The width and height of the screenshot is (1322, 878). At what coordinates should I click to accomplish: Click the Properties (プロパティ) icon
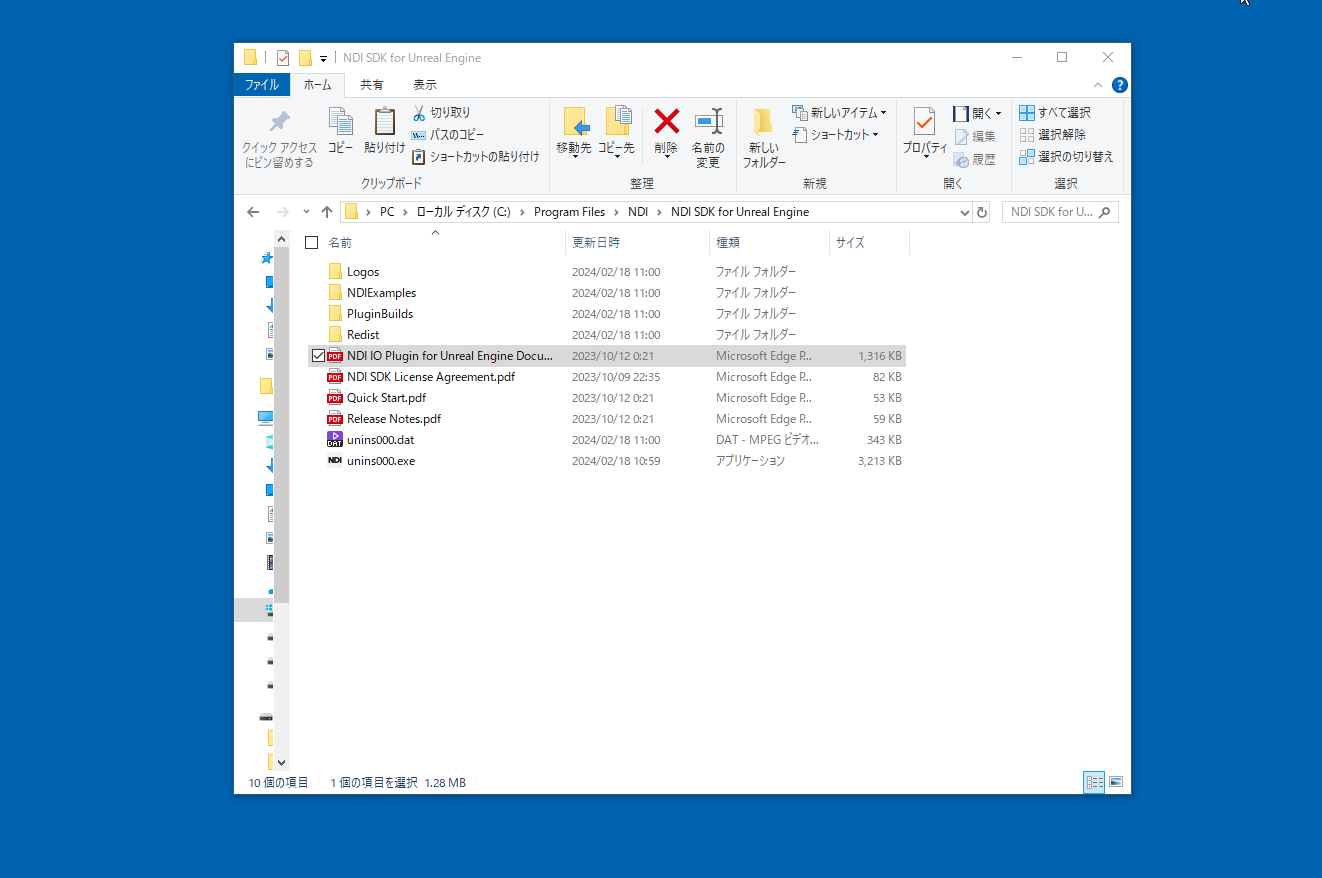[924, 123]
